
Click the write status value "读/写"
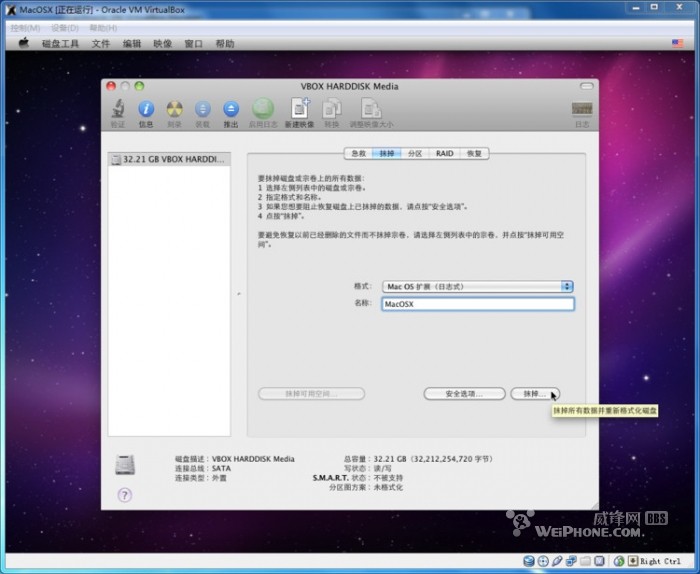(x=383, y=468)
